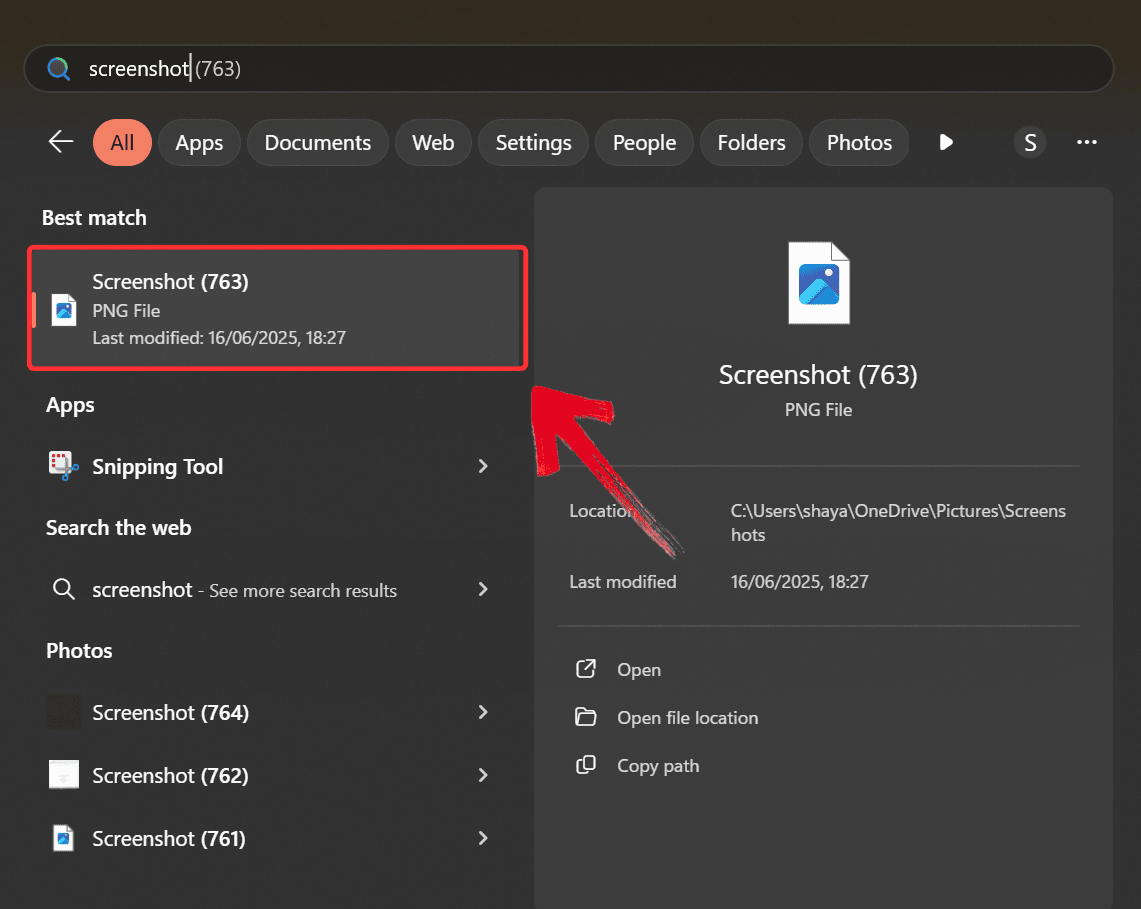The image size is (1141, 909).
Task: Expand the web search result chevron
Action: pyautogui.click(x=483, y=589)
